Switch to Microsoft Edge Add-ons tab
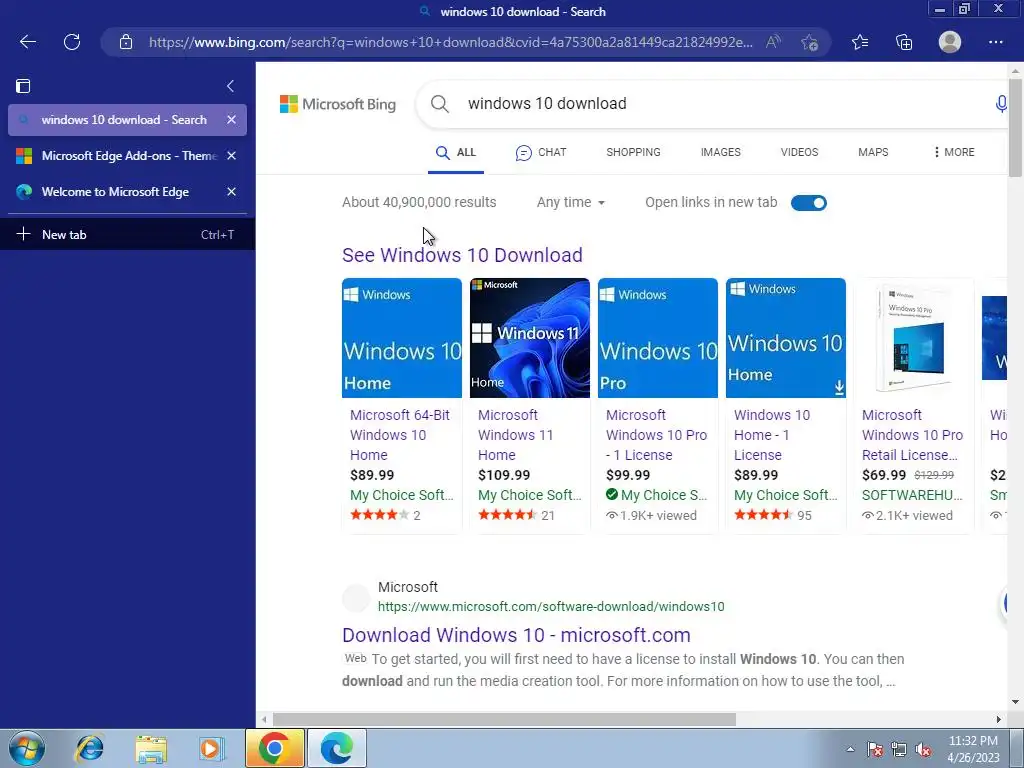The height and width of the screenshot is (768, 1024). coord(127,155)
